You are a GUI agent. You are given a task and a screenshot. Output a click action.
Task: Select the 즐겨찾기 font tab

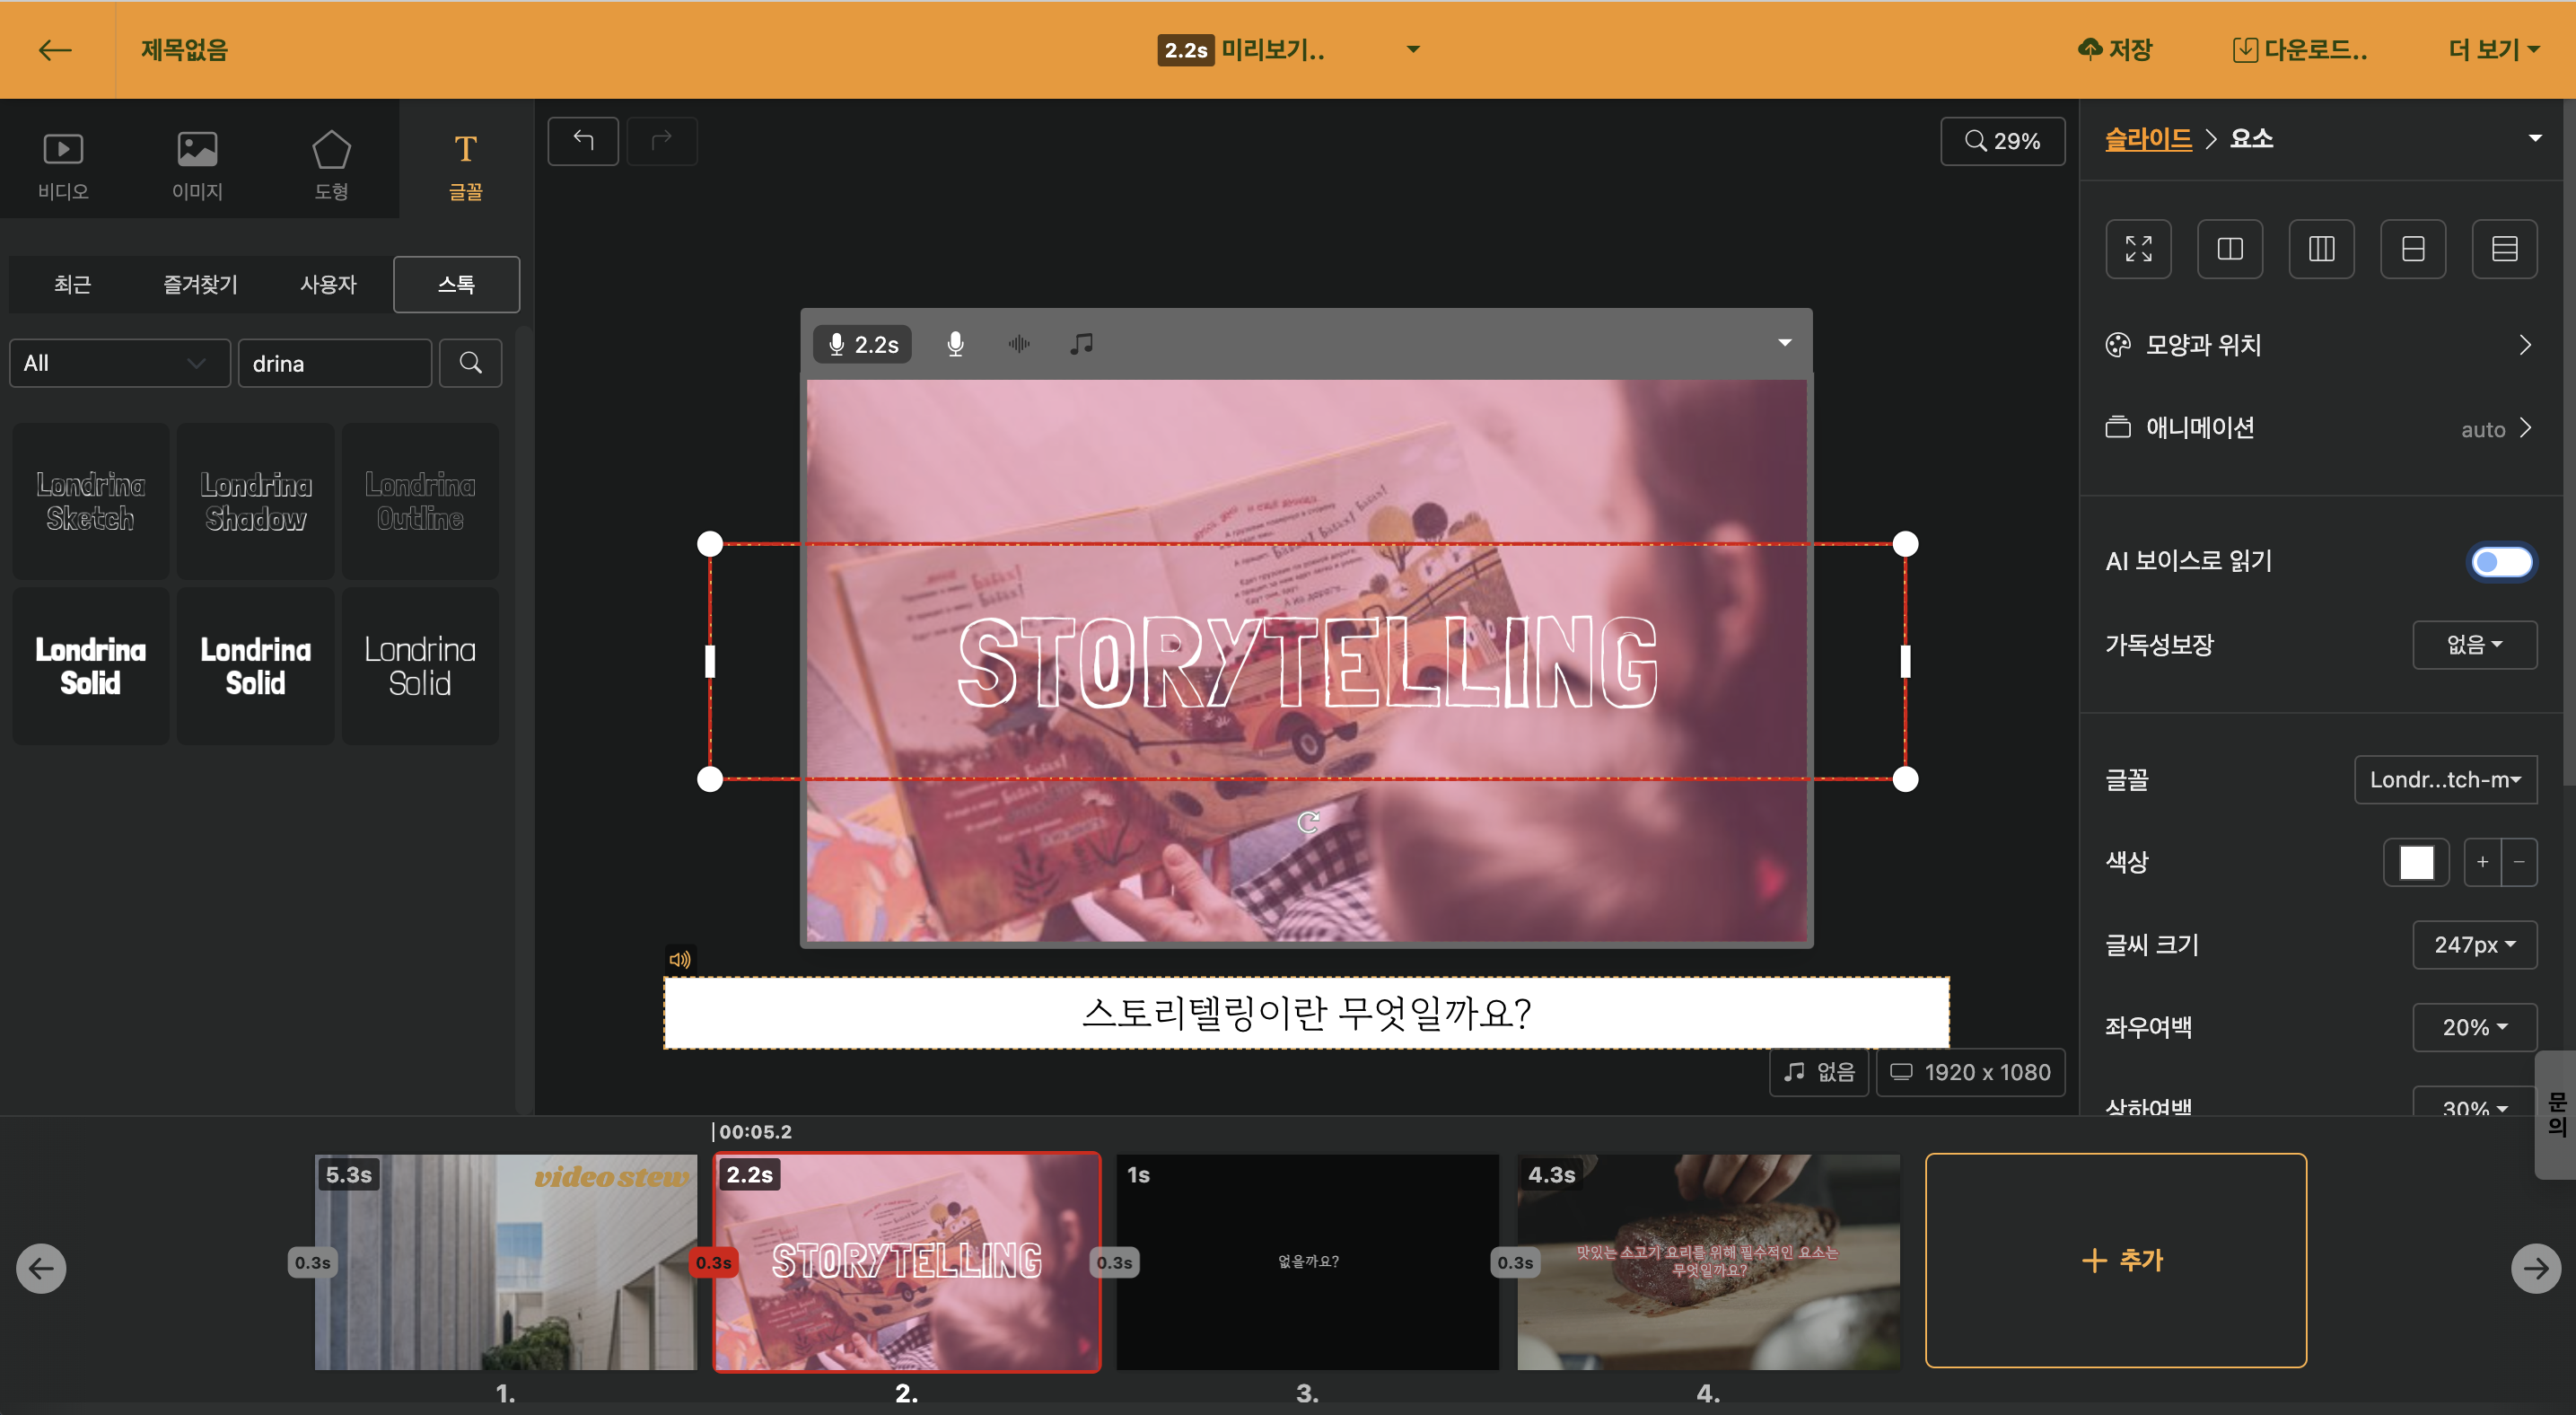tap(200, 285)
